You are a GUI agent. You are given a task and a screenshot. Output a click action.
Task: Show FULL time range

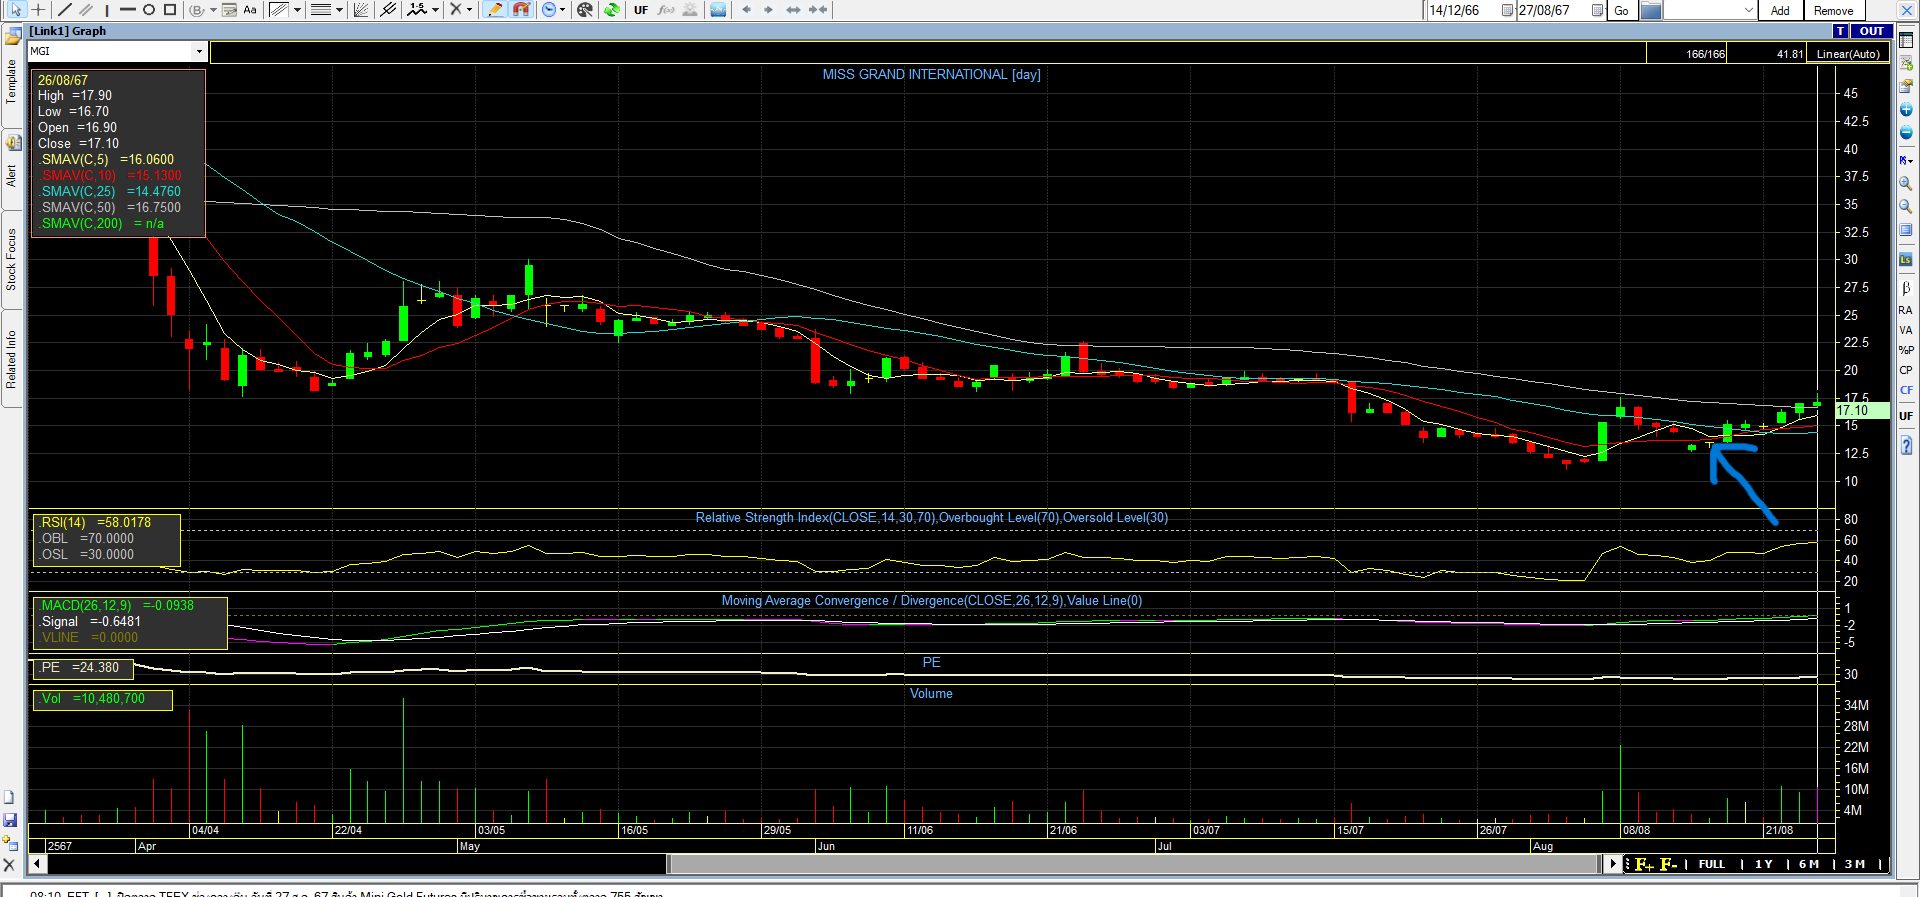(1711, 864)
